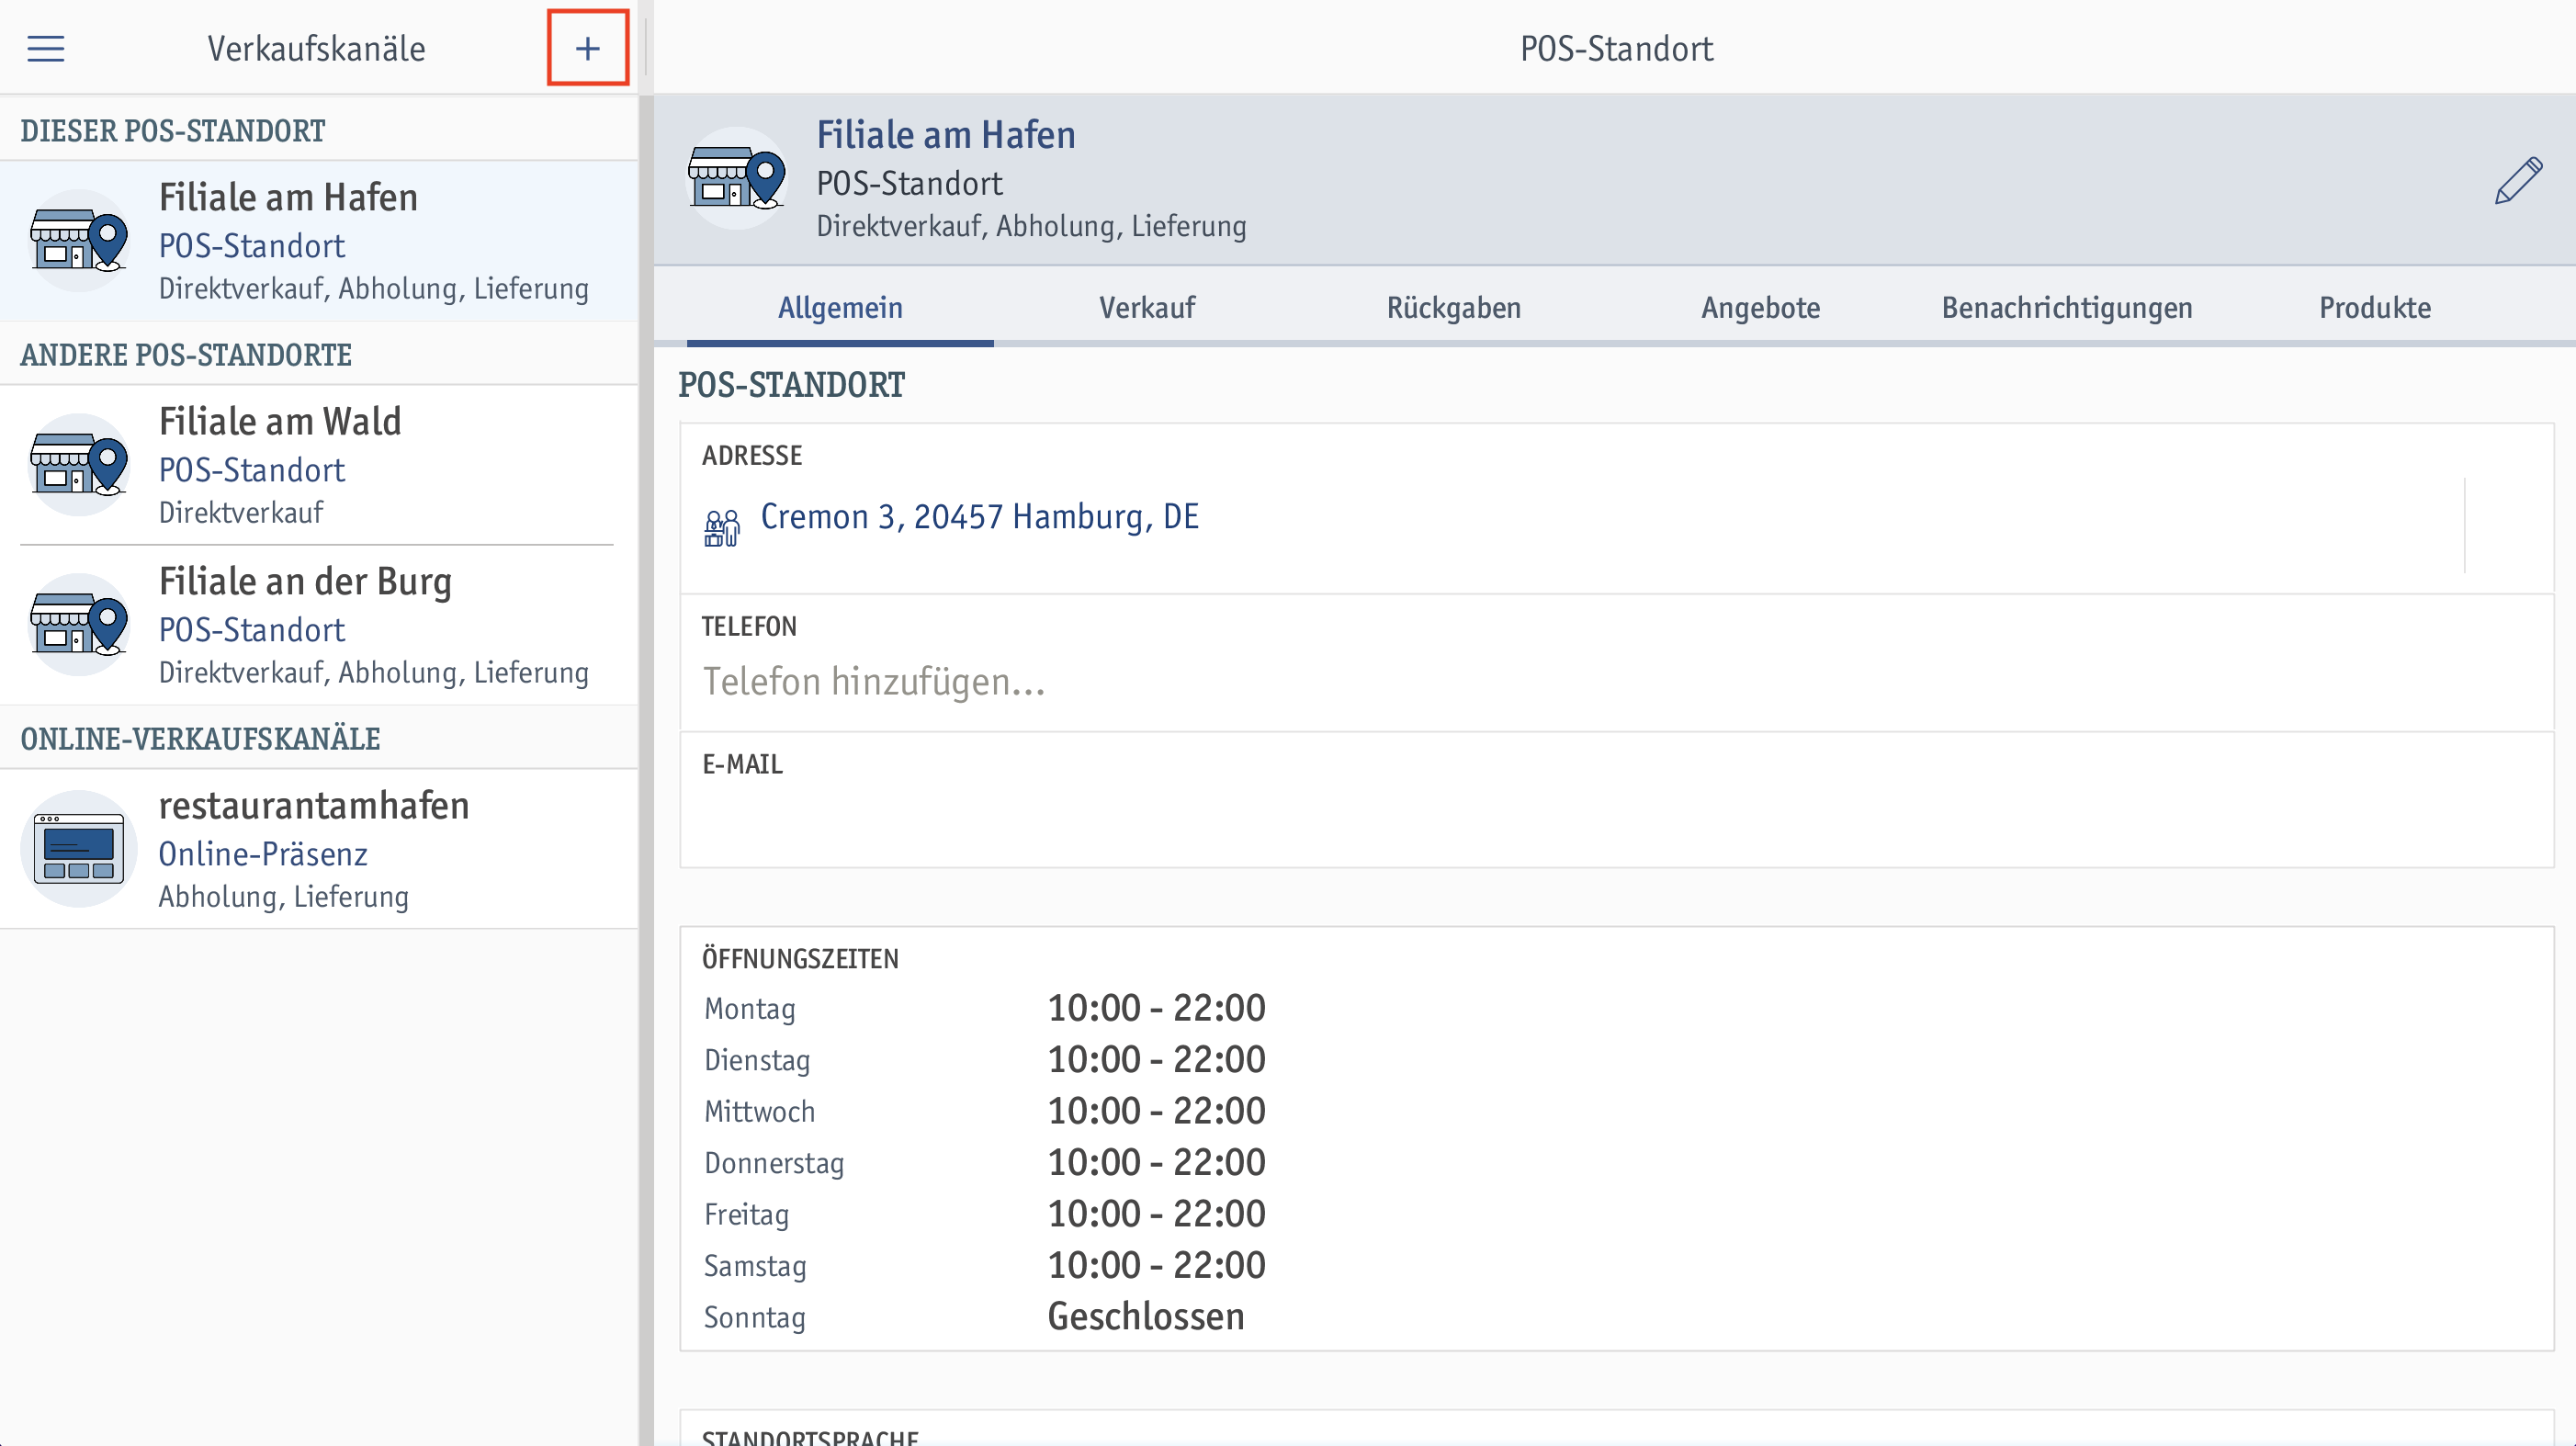
Task: Click the Verkaufskanäle panel title
Action: (x=316, y=48)
